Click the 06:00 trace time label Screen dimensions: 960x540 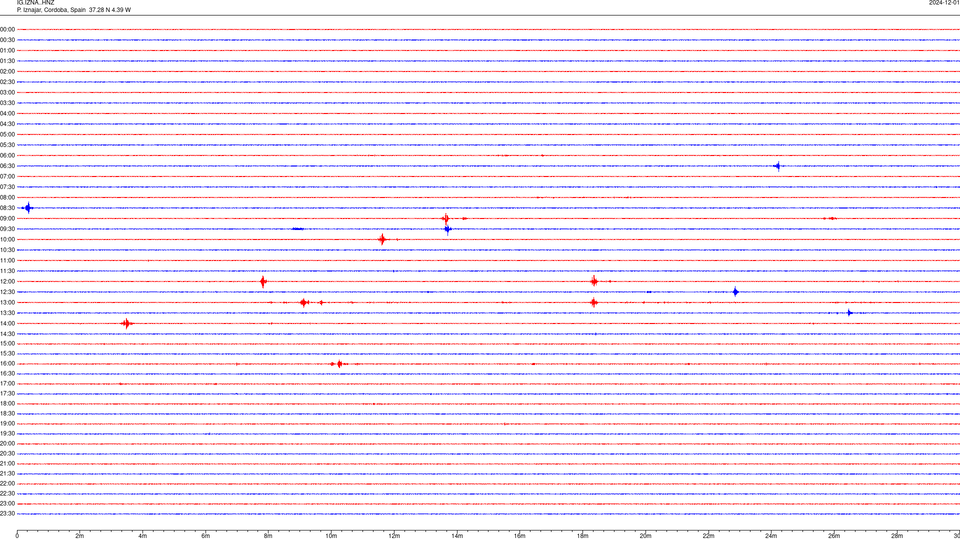pyautogui.click(x=7, y=156)
